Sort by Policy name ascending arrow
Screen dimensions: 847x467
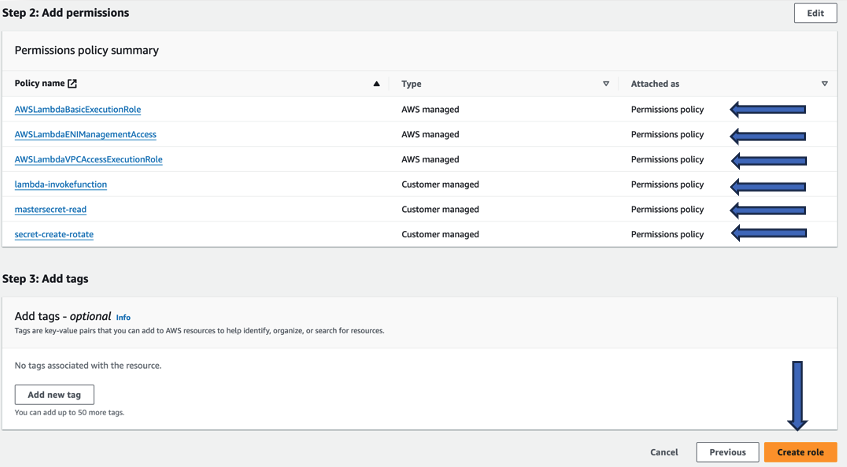click(377, 84)
